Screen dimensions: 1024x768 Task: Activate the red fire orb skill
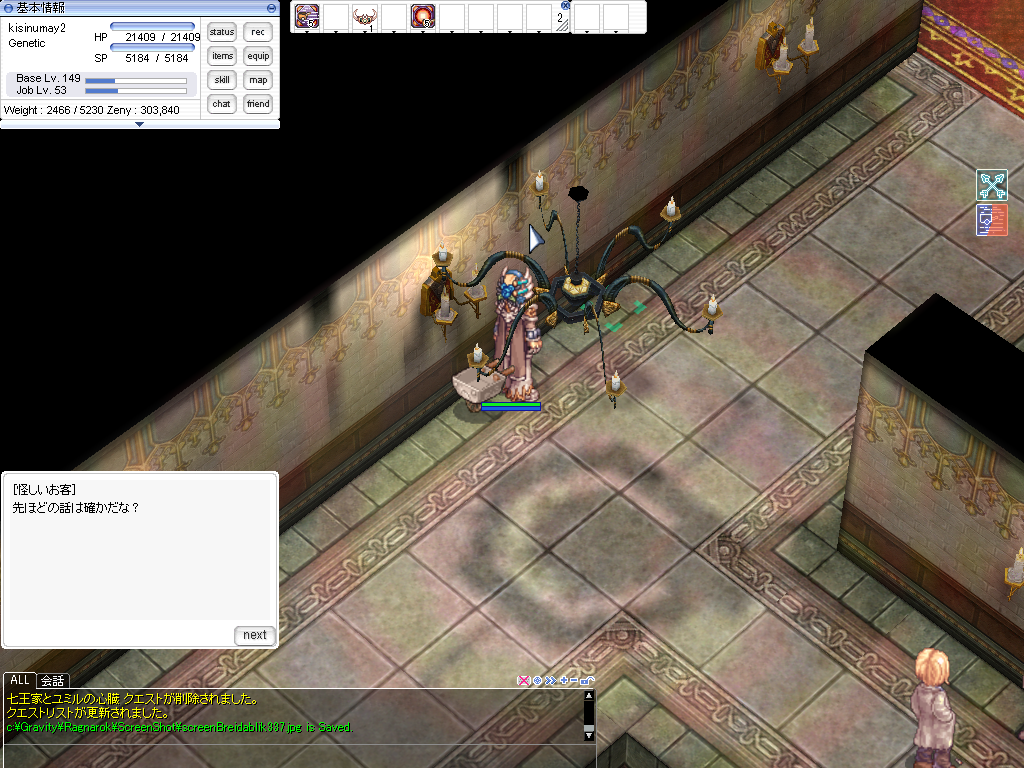point(423,16)
